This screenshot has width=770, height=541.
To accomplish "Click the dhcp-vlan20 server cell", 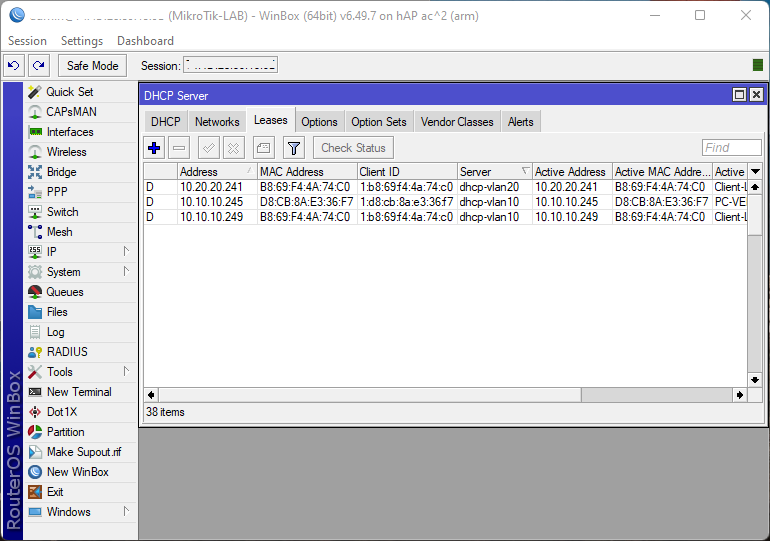I will (x=495, y=187).
